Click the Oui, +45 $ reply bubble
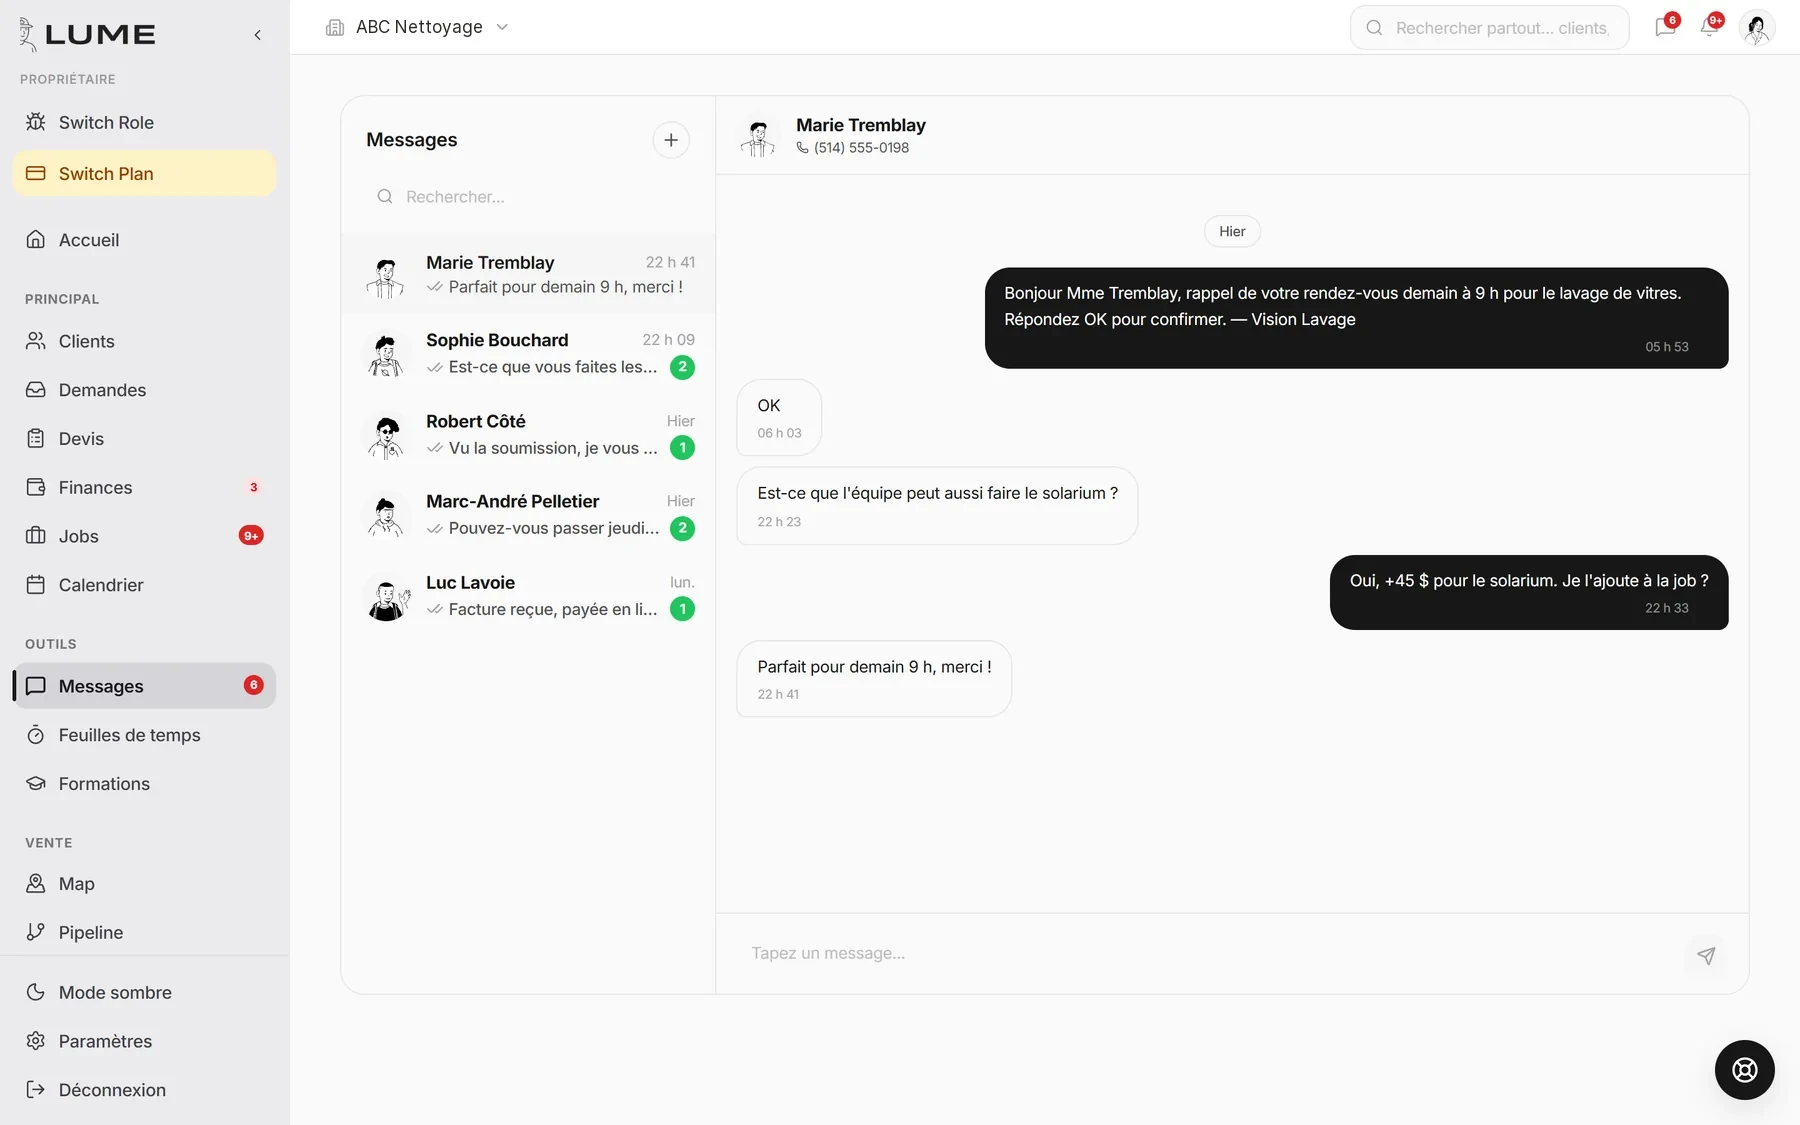 coord(1529,592)
